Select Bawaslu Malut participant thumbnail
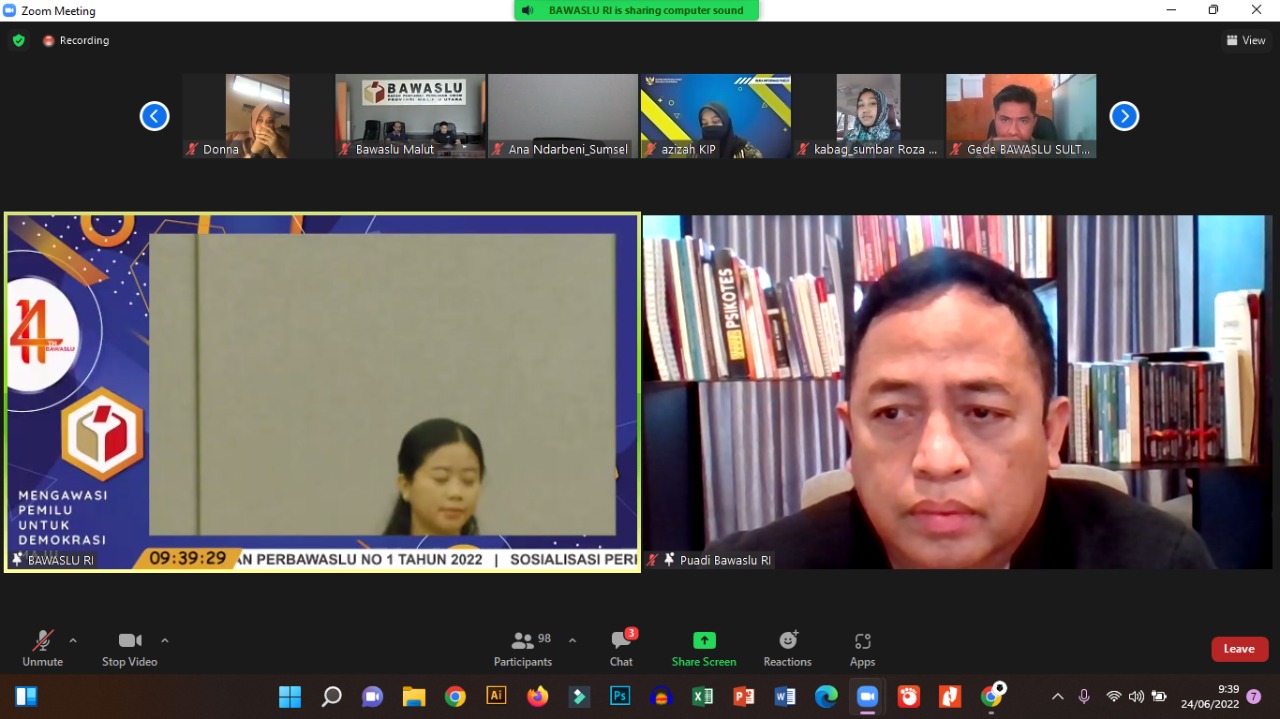The image size is (1280, 719). [410, 116]
